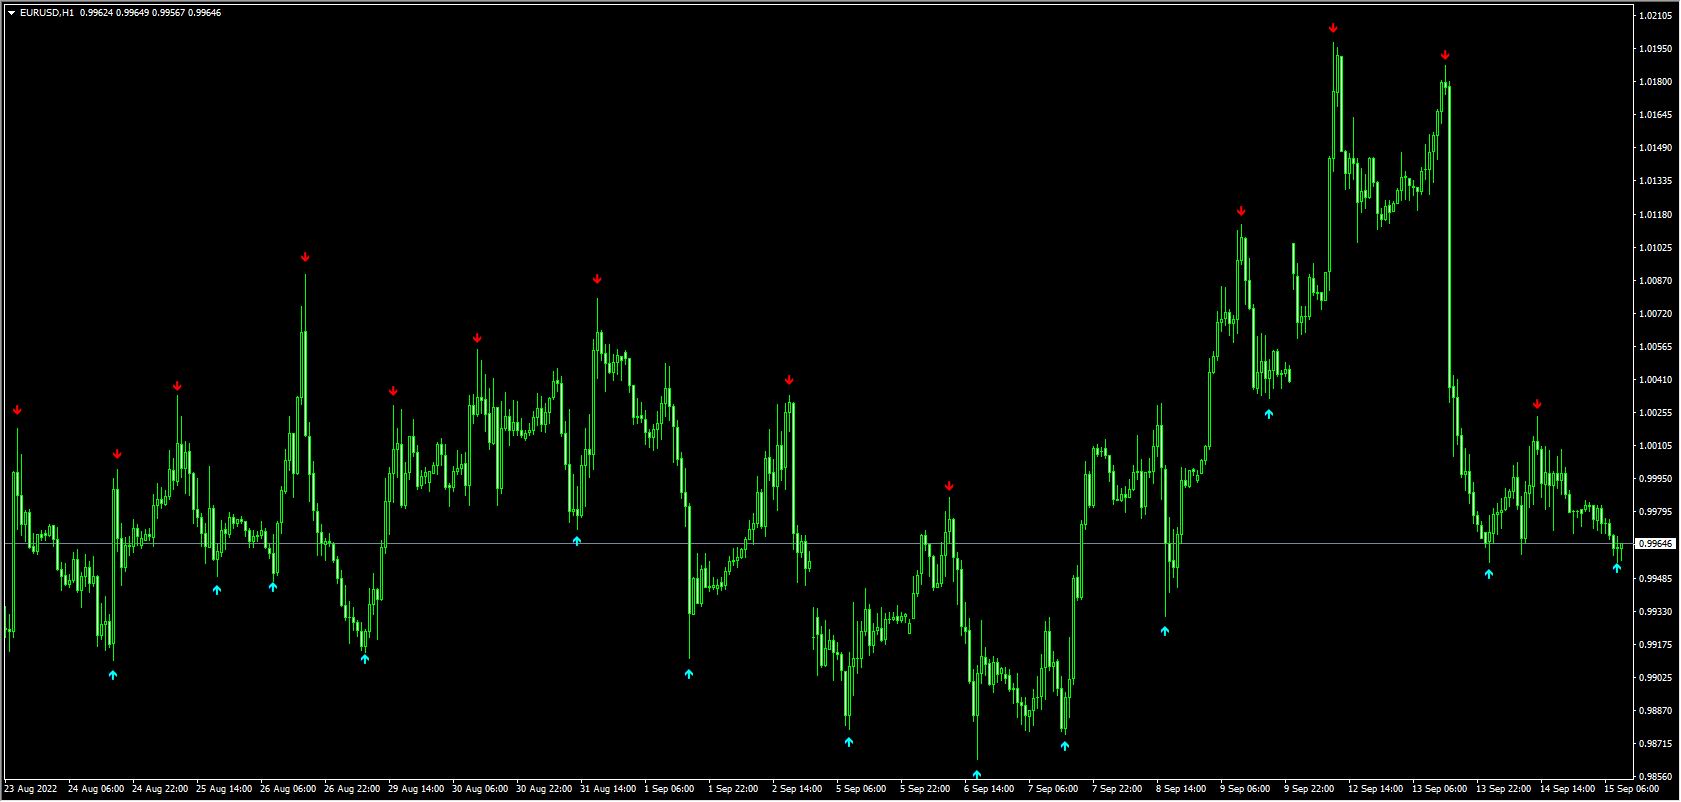The image size is (1681, 802).
Task: Click the 13 Sep 22:00 time label
Action: point(1504,789)
